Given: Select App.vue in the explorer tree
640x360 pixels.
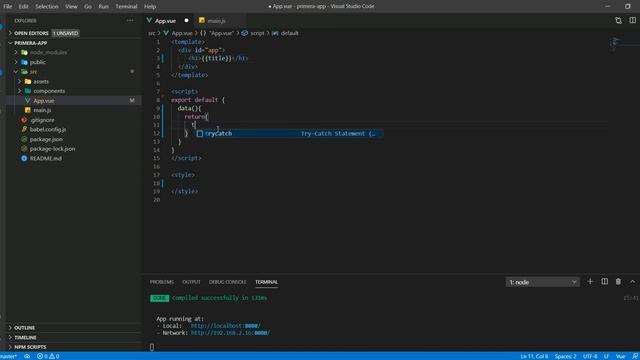Looking at the screenshot, I should point(44,100).
